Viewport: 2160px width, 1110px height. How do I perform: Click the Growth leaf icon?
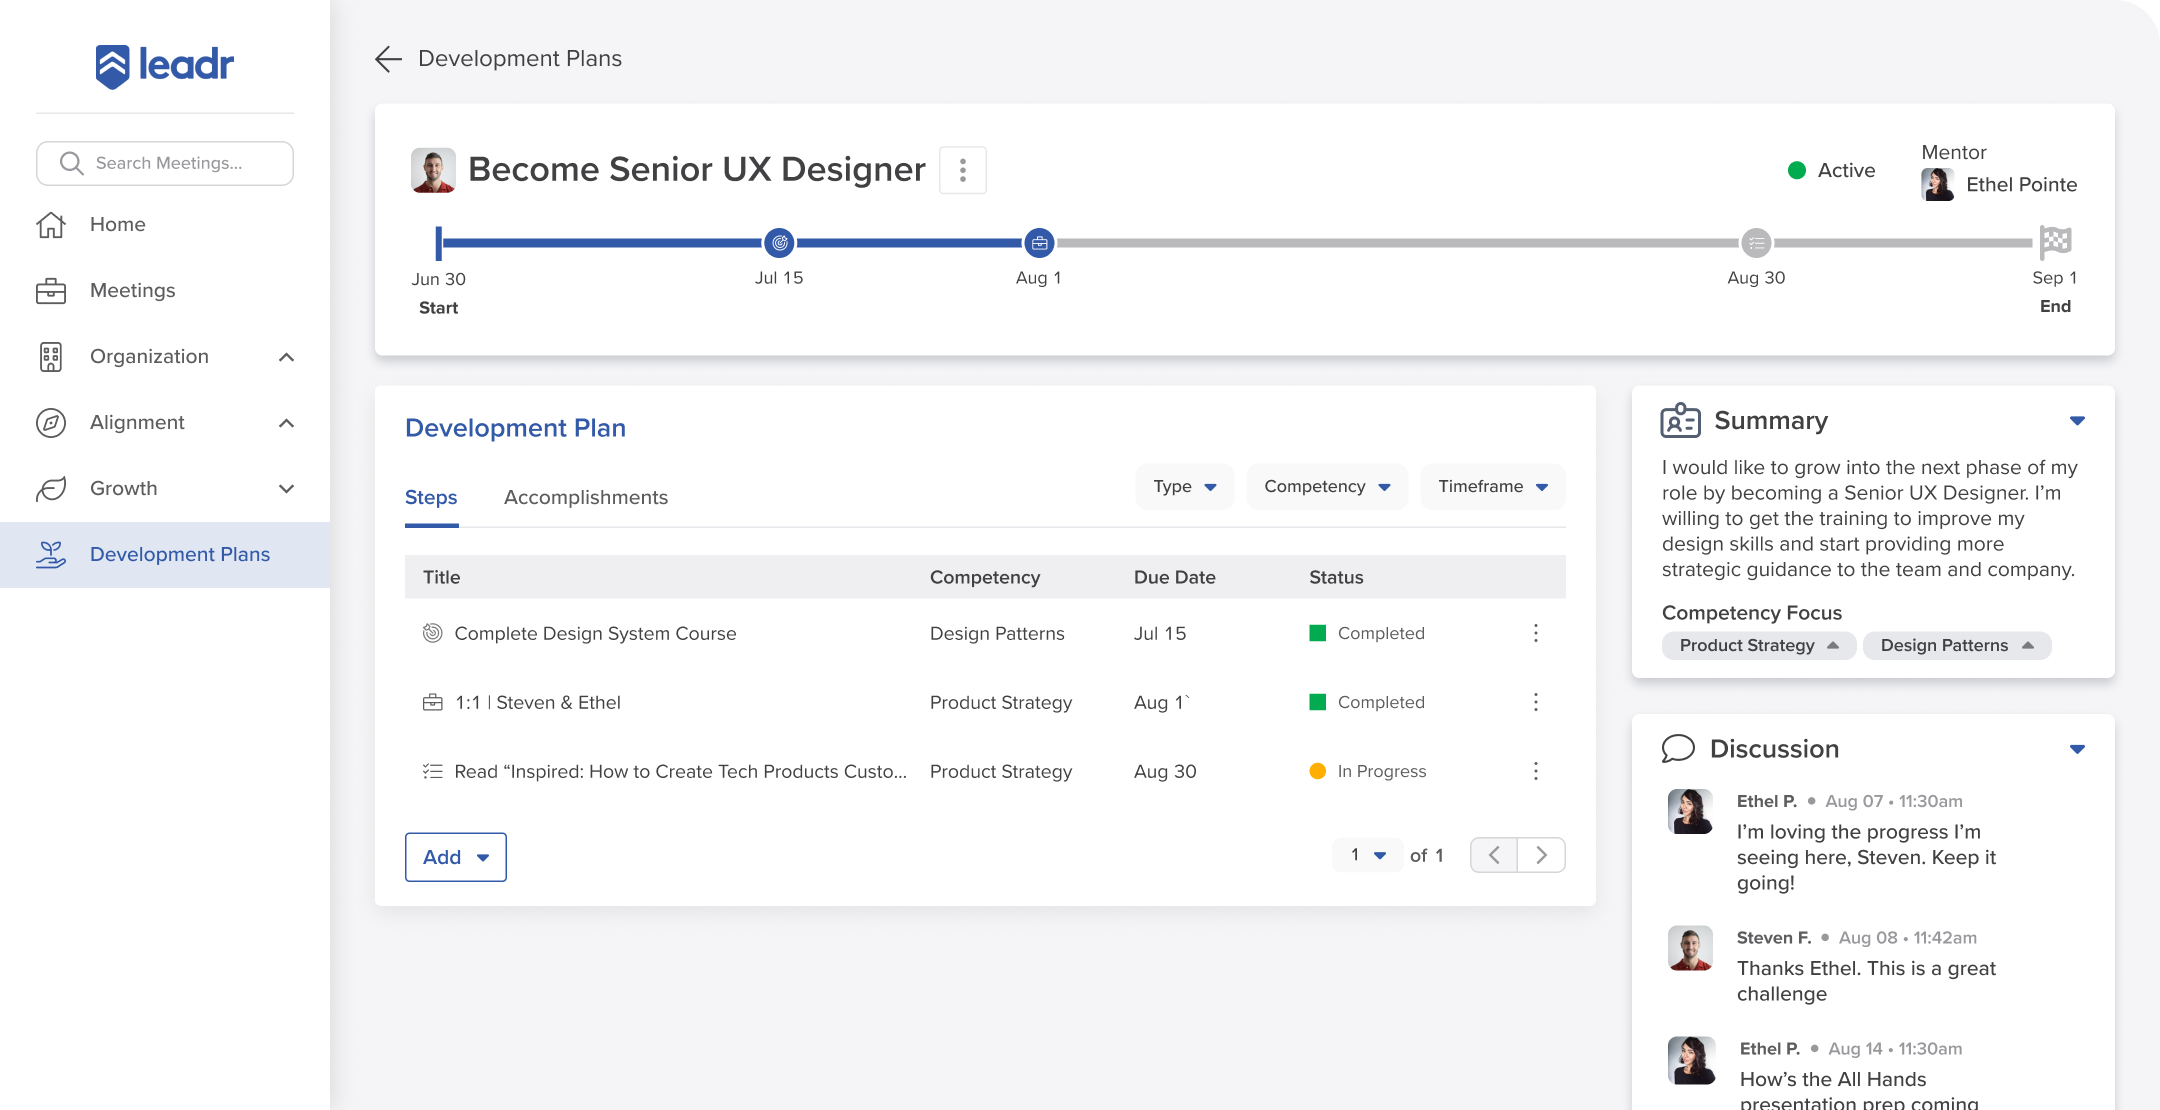pyautogui.click(x=51, y=489)
